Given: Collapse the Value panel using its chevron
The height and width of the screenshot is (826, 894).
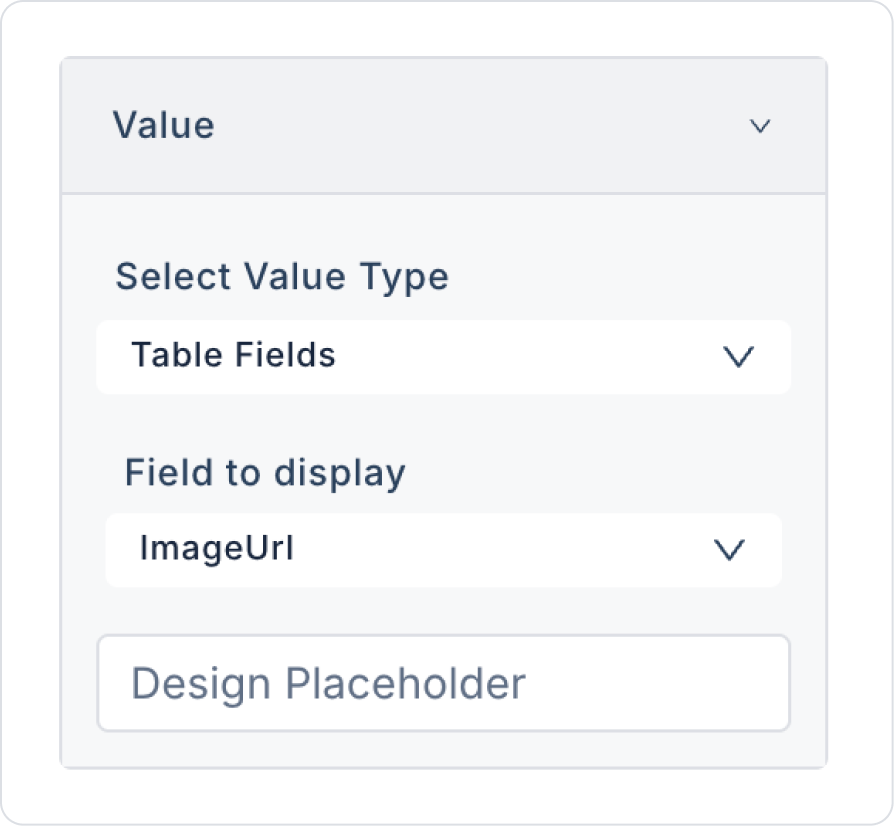Looking at the screenshot, I should [760, 126].
